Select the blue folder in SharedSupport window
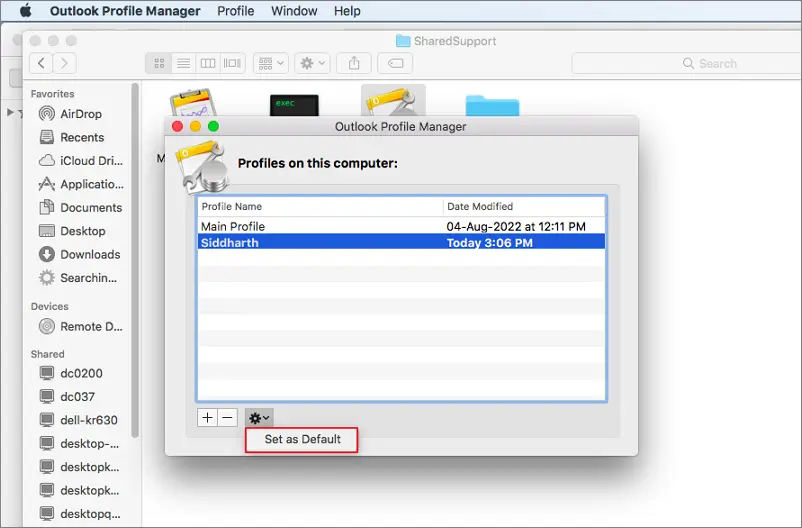The image size is (802, 528). [x=492, y=106]
